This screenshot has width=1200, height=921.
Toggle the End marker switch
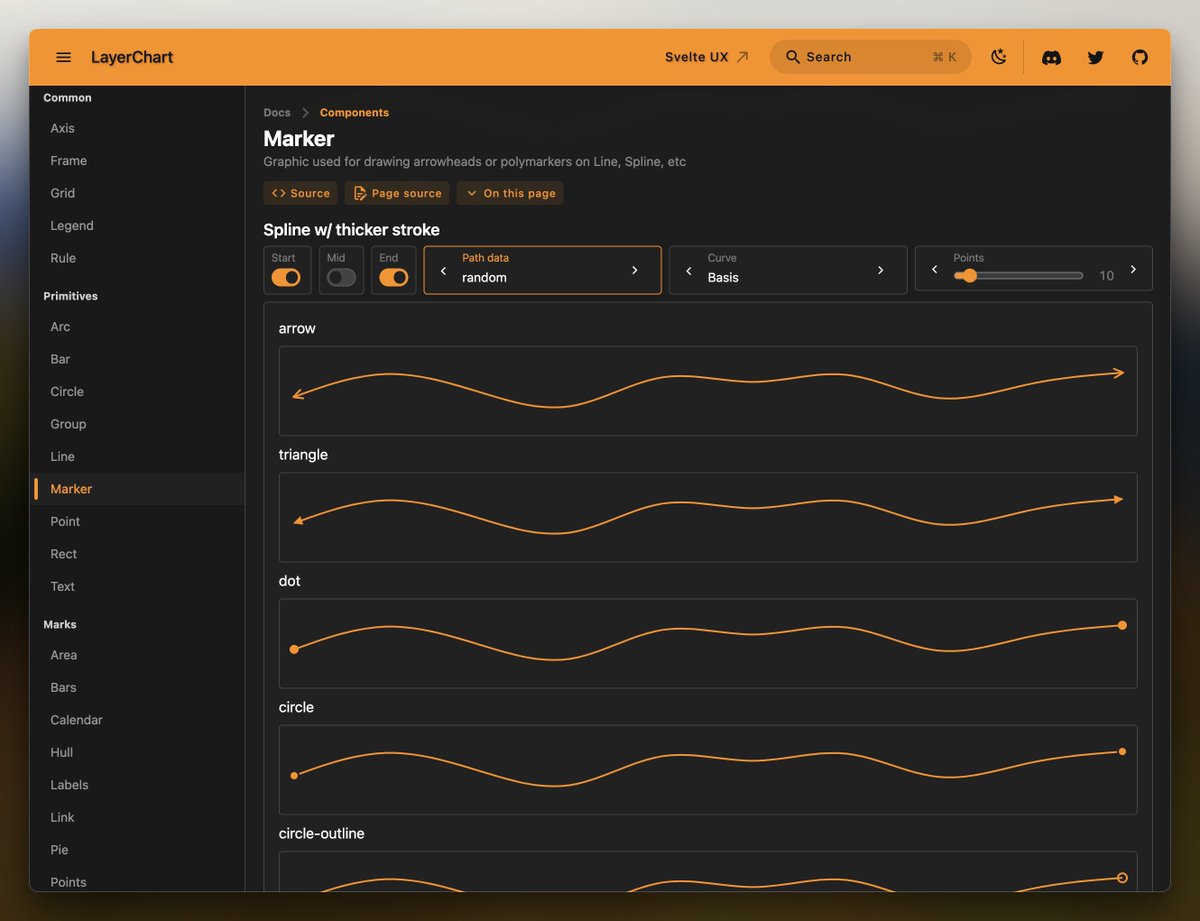[x=394, y=277]
